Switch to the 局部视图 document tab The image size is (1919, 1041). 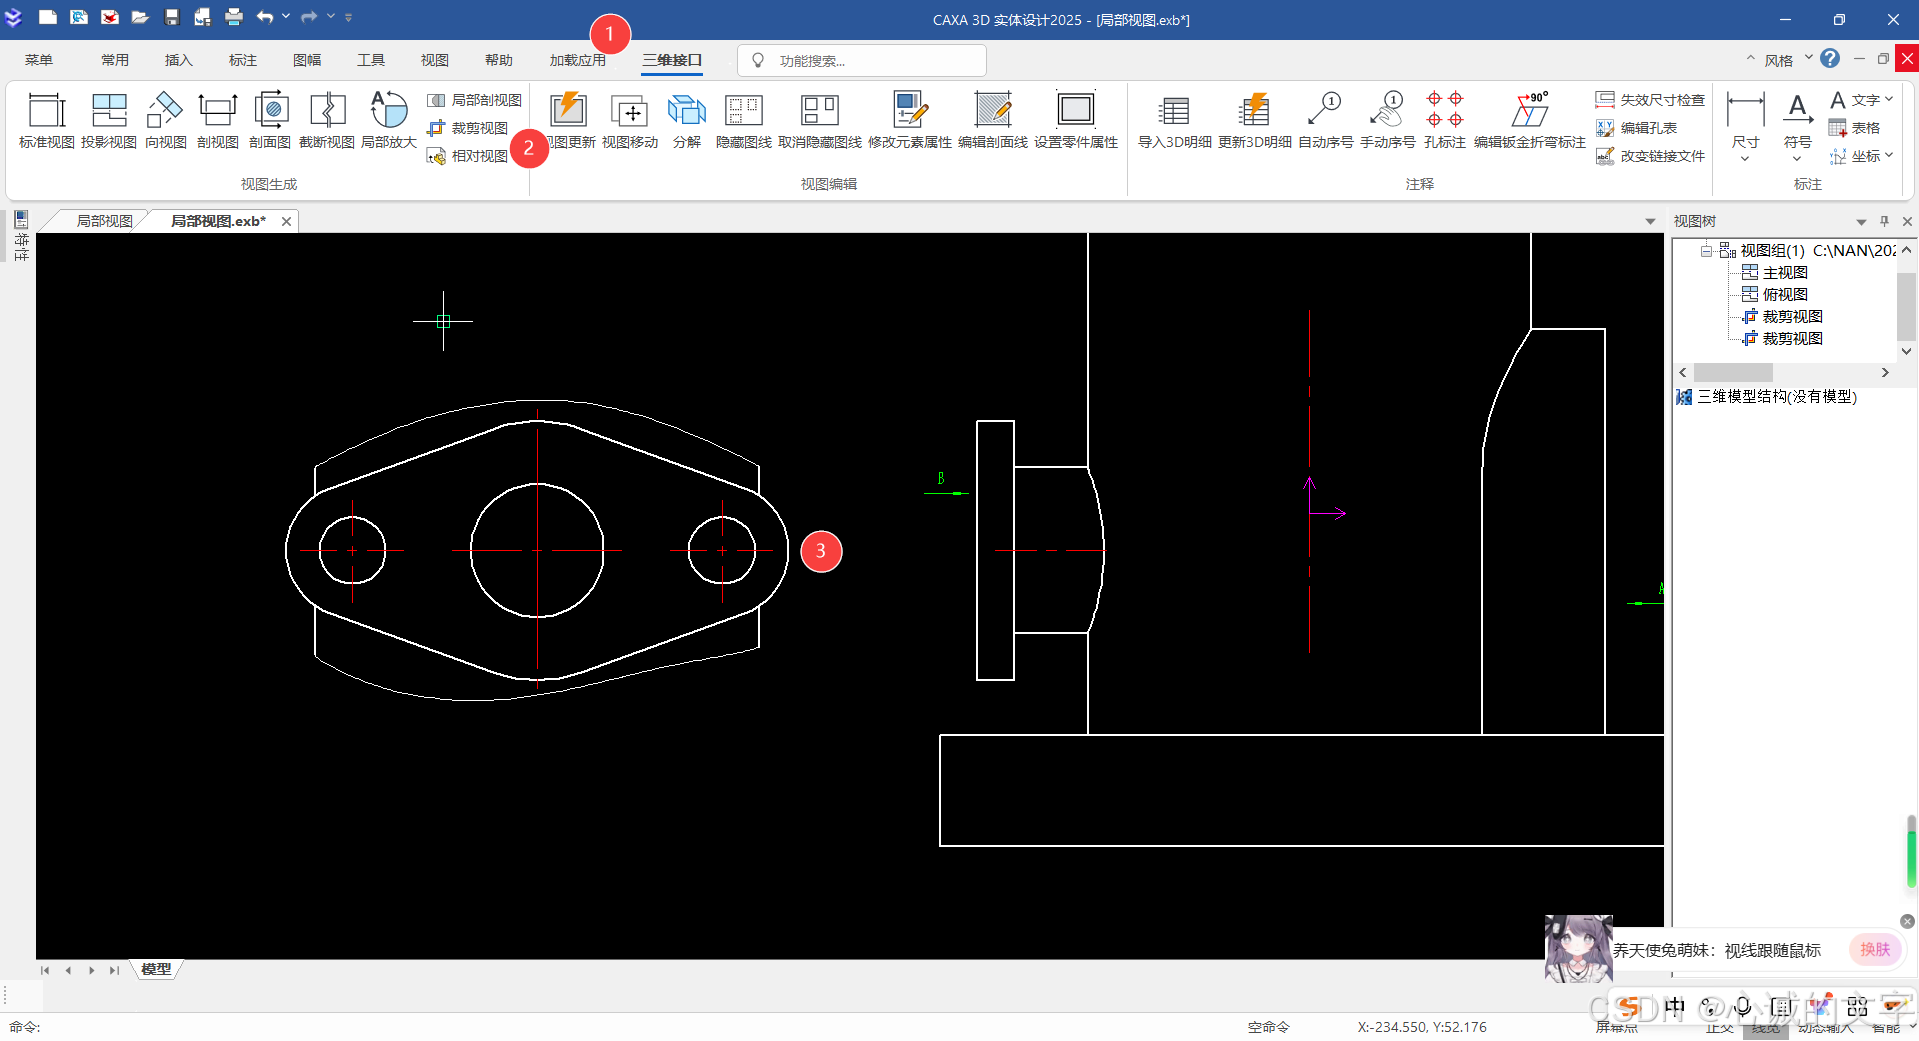click(x=104, y=221)
